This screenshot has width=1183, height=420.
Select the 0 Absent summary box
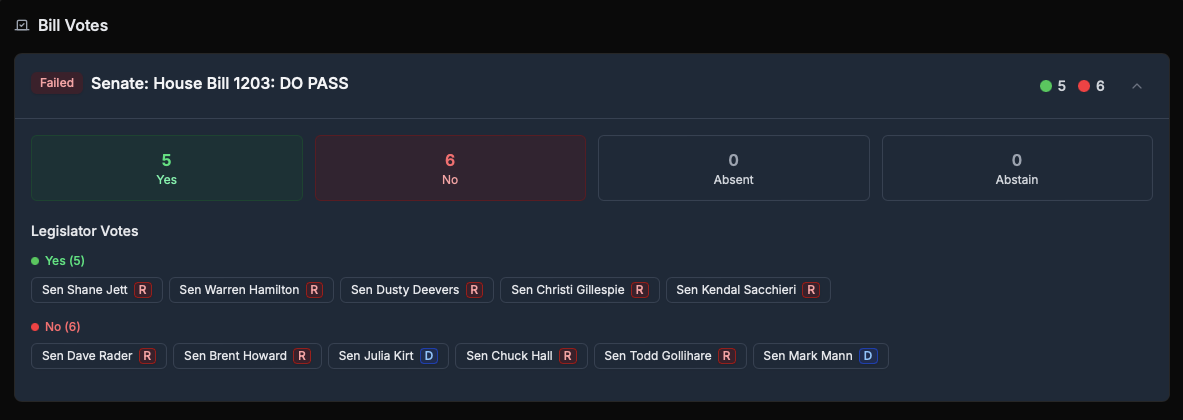pos(733,168)
